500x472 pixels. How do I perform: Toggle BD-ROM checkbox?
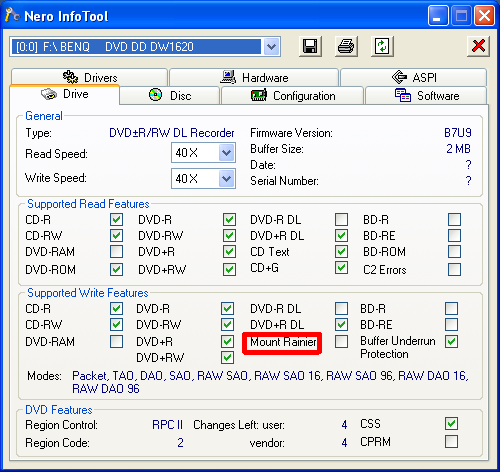click(x=455, y=252)
